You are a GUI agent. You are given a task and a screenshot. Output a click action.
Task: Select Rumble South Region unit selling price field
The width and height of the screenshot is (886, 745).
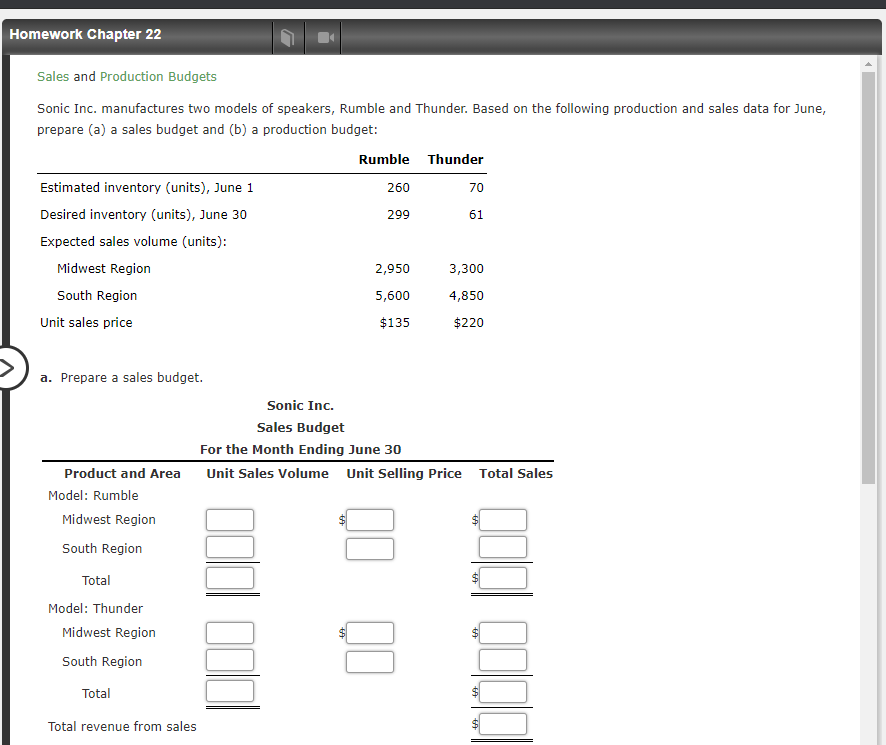tap(370, 549)
